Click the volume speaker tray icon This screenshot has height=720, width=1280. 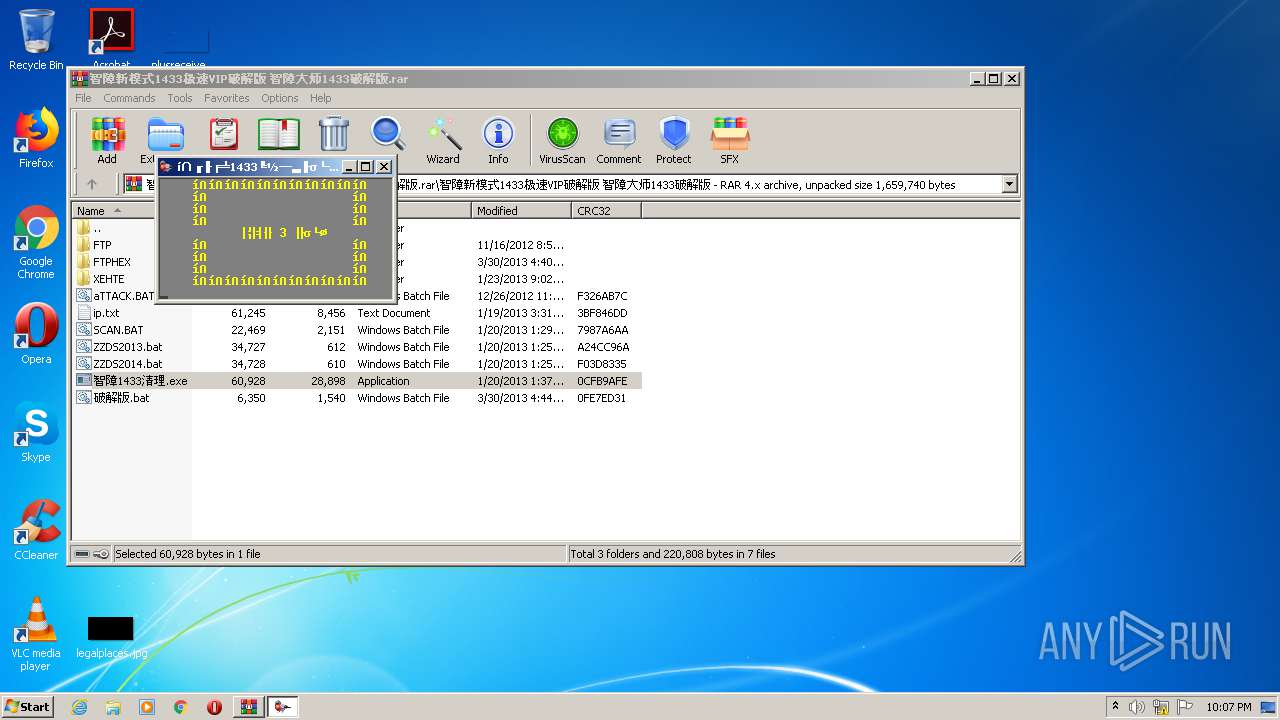(1137, 707)
